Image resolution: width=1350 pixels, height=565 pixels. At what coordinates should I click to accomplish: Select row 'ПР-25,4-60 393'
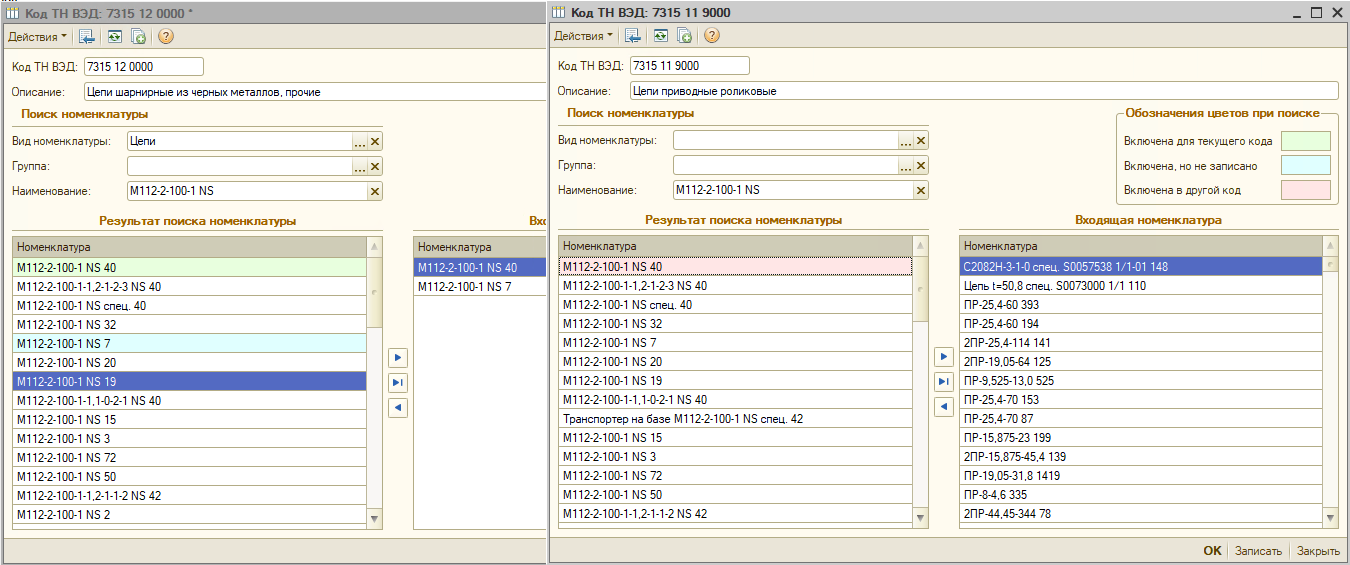pyautogui.click(x=1141, y=305)
